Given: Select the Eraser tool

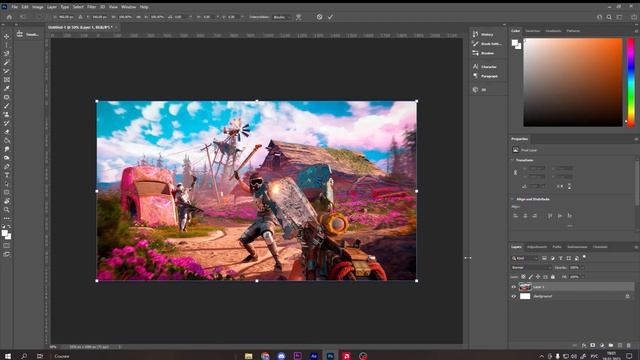Looking at the screenshot, I should (x=7, y=132).
